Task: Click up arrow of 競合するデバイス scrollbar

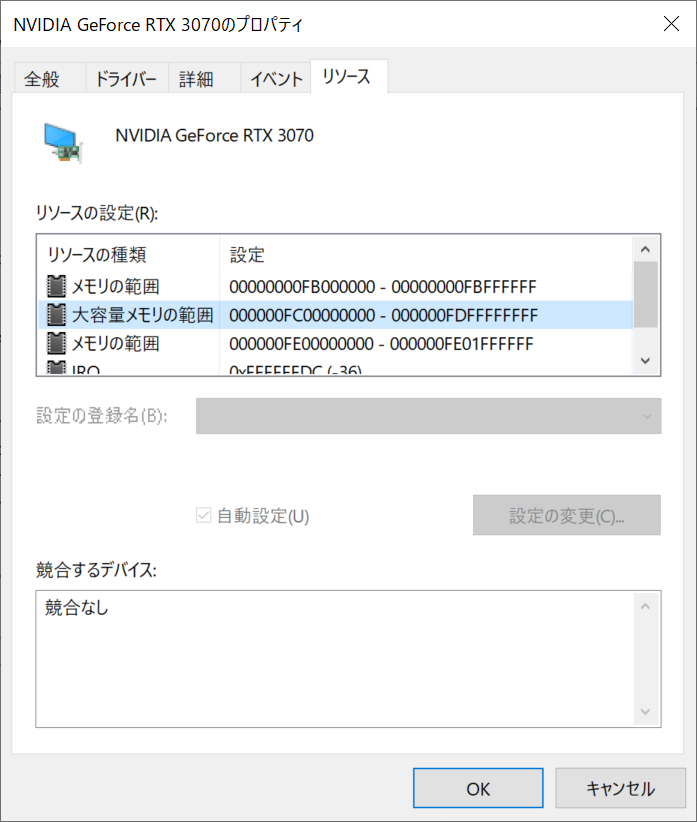Action: (646, 606)
